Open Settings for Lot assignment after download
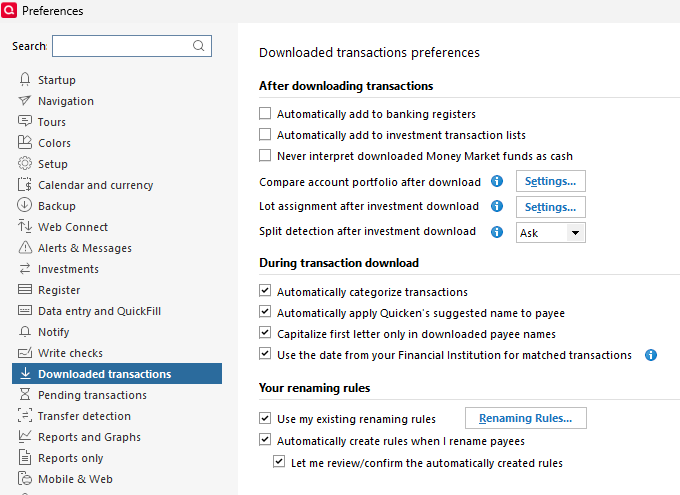Viewport: 680px width, 495px height. coord(551,207)
